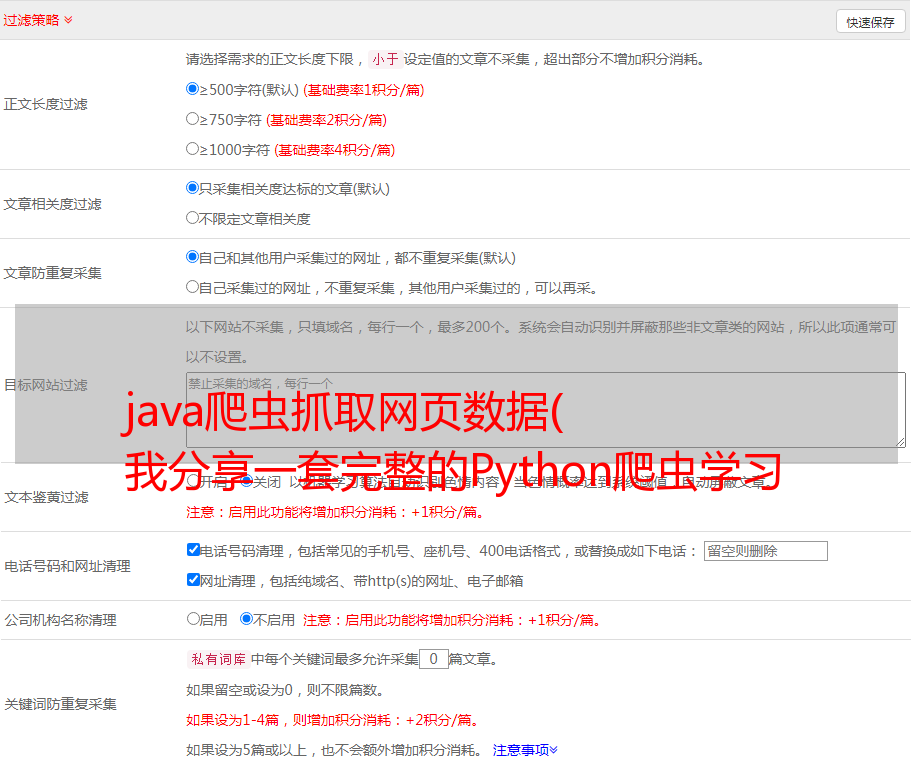The width and height of the screenshot is (912, 768).
Task: Select ≥1000字符 length option
Action: tap(193, 148)
